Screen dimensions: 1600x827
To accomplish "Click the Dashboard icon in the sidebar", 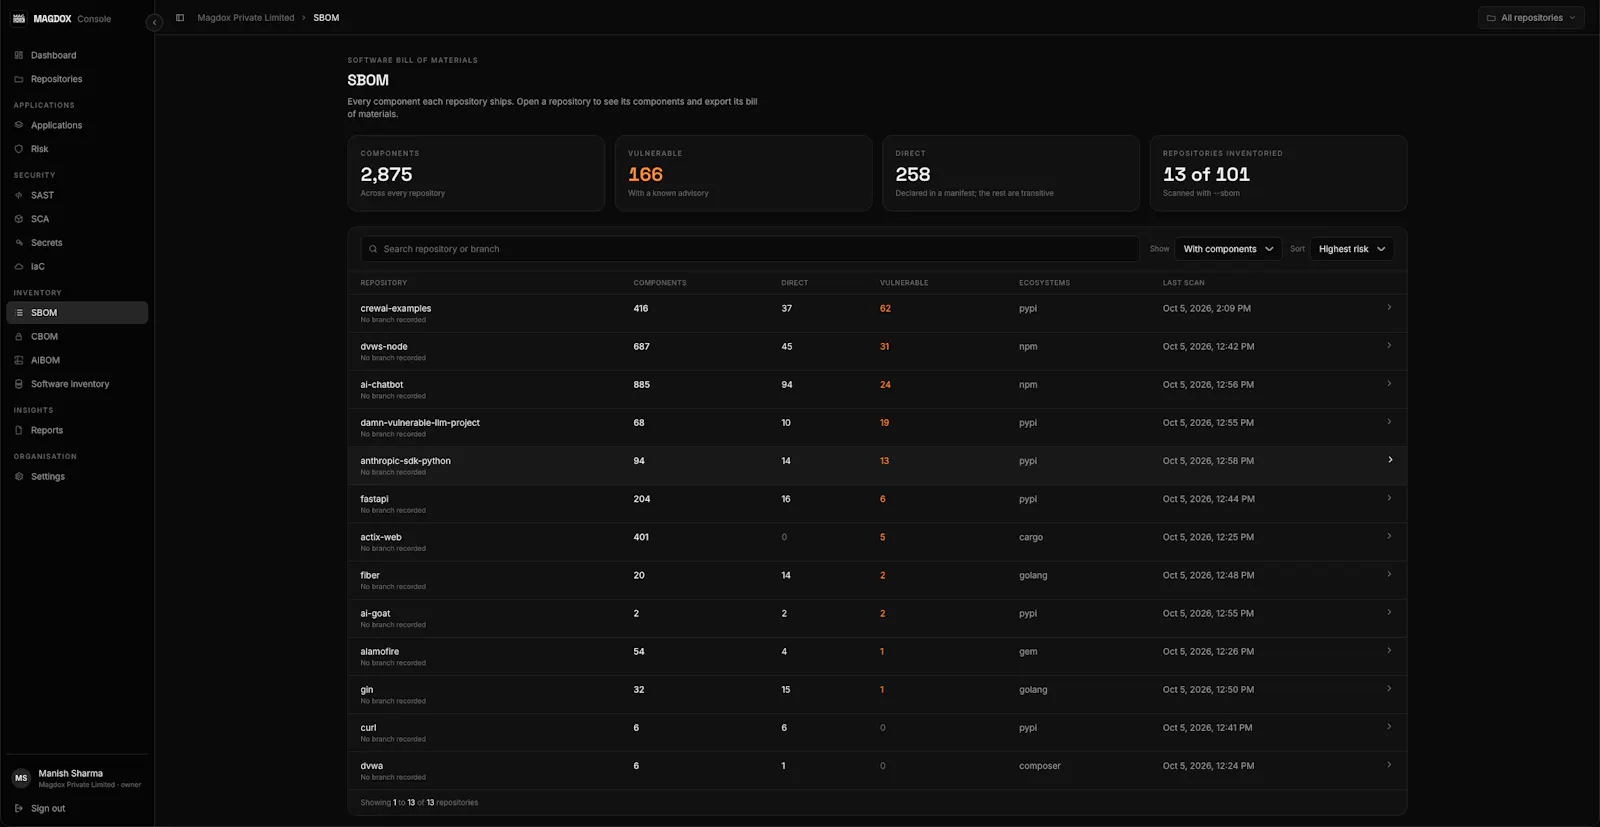I will (19, 55).
